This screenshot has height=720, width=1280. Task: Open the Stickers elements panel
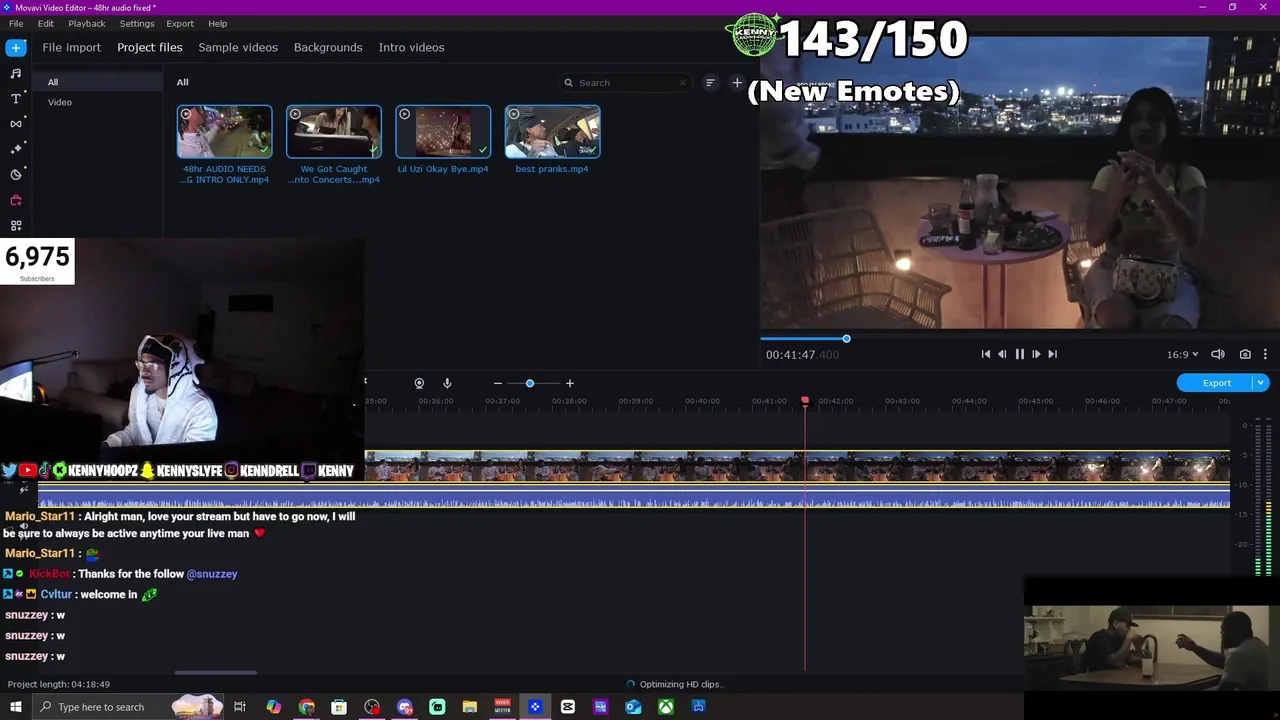click(x=16, y=174)
